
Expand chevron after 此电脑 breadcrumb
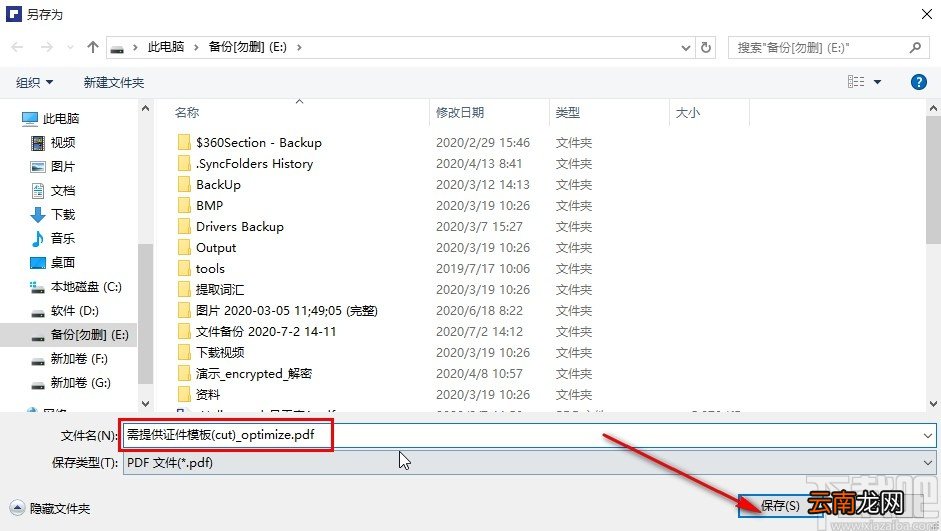tap(196, 47)
